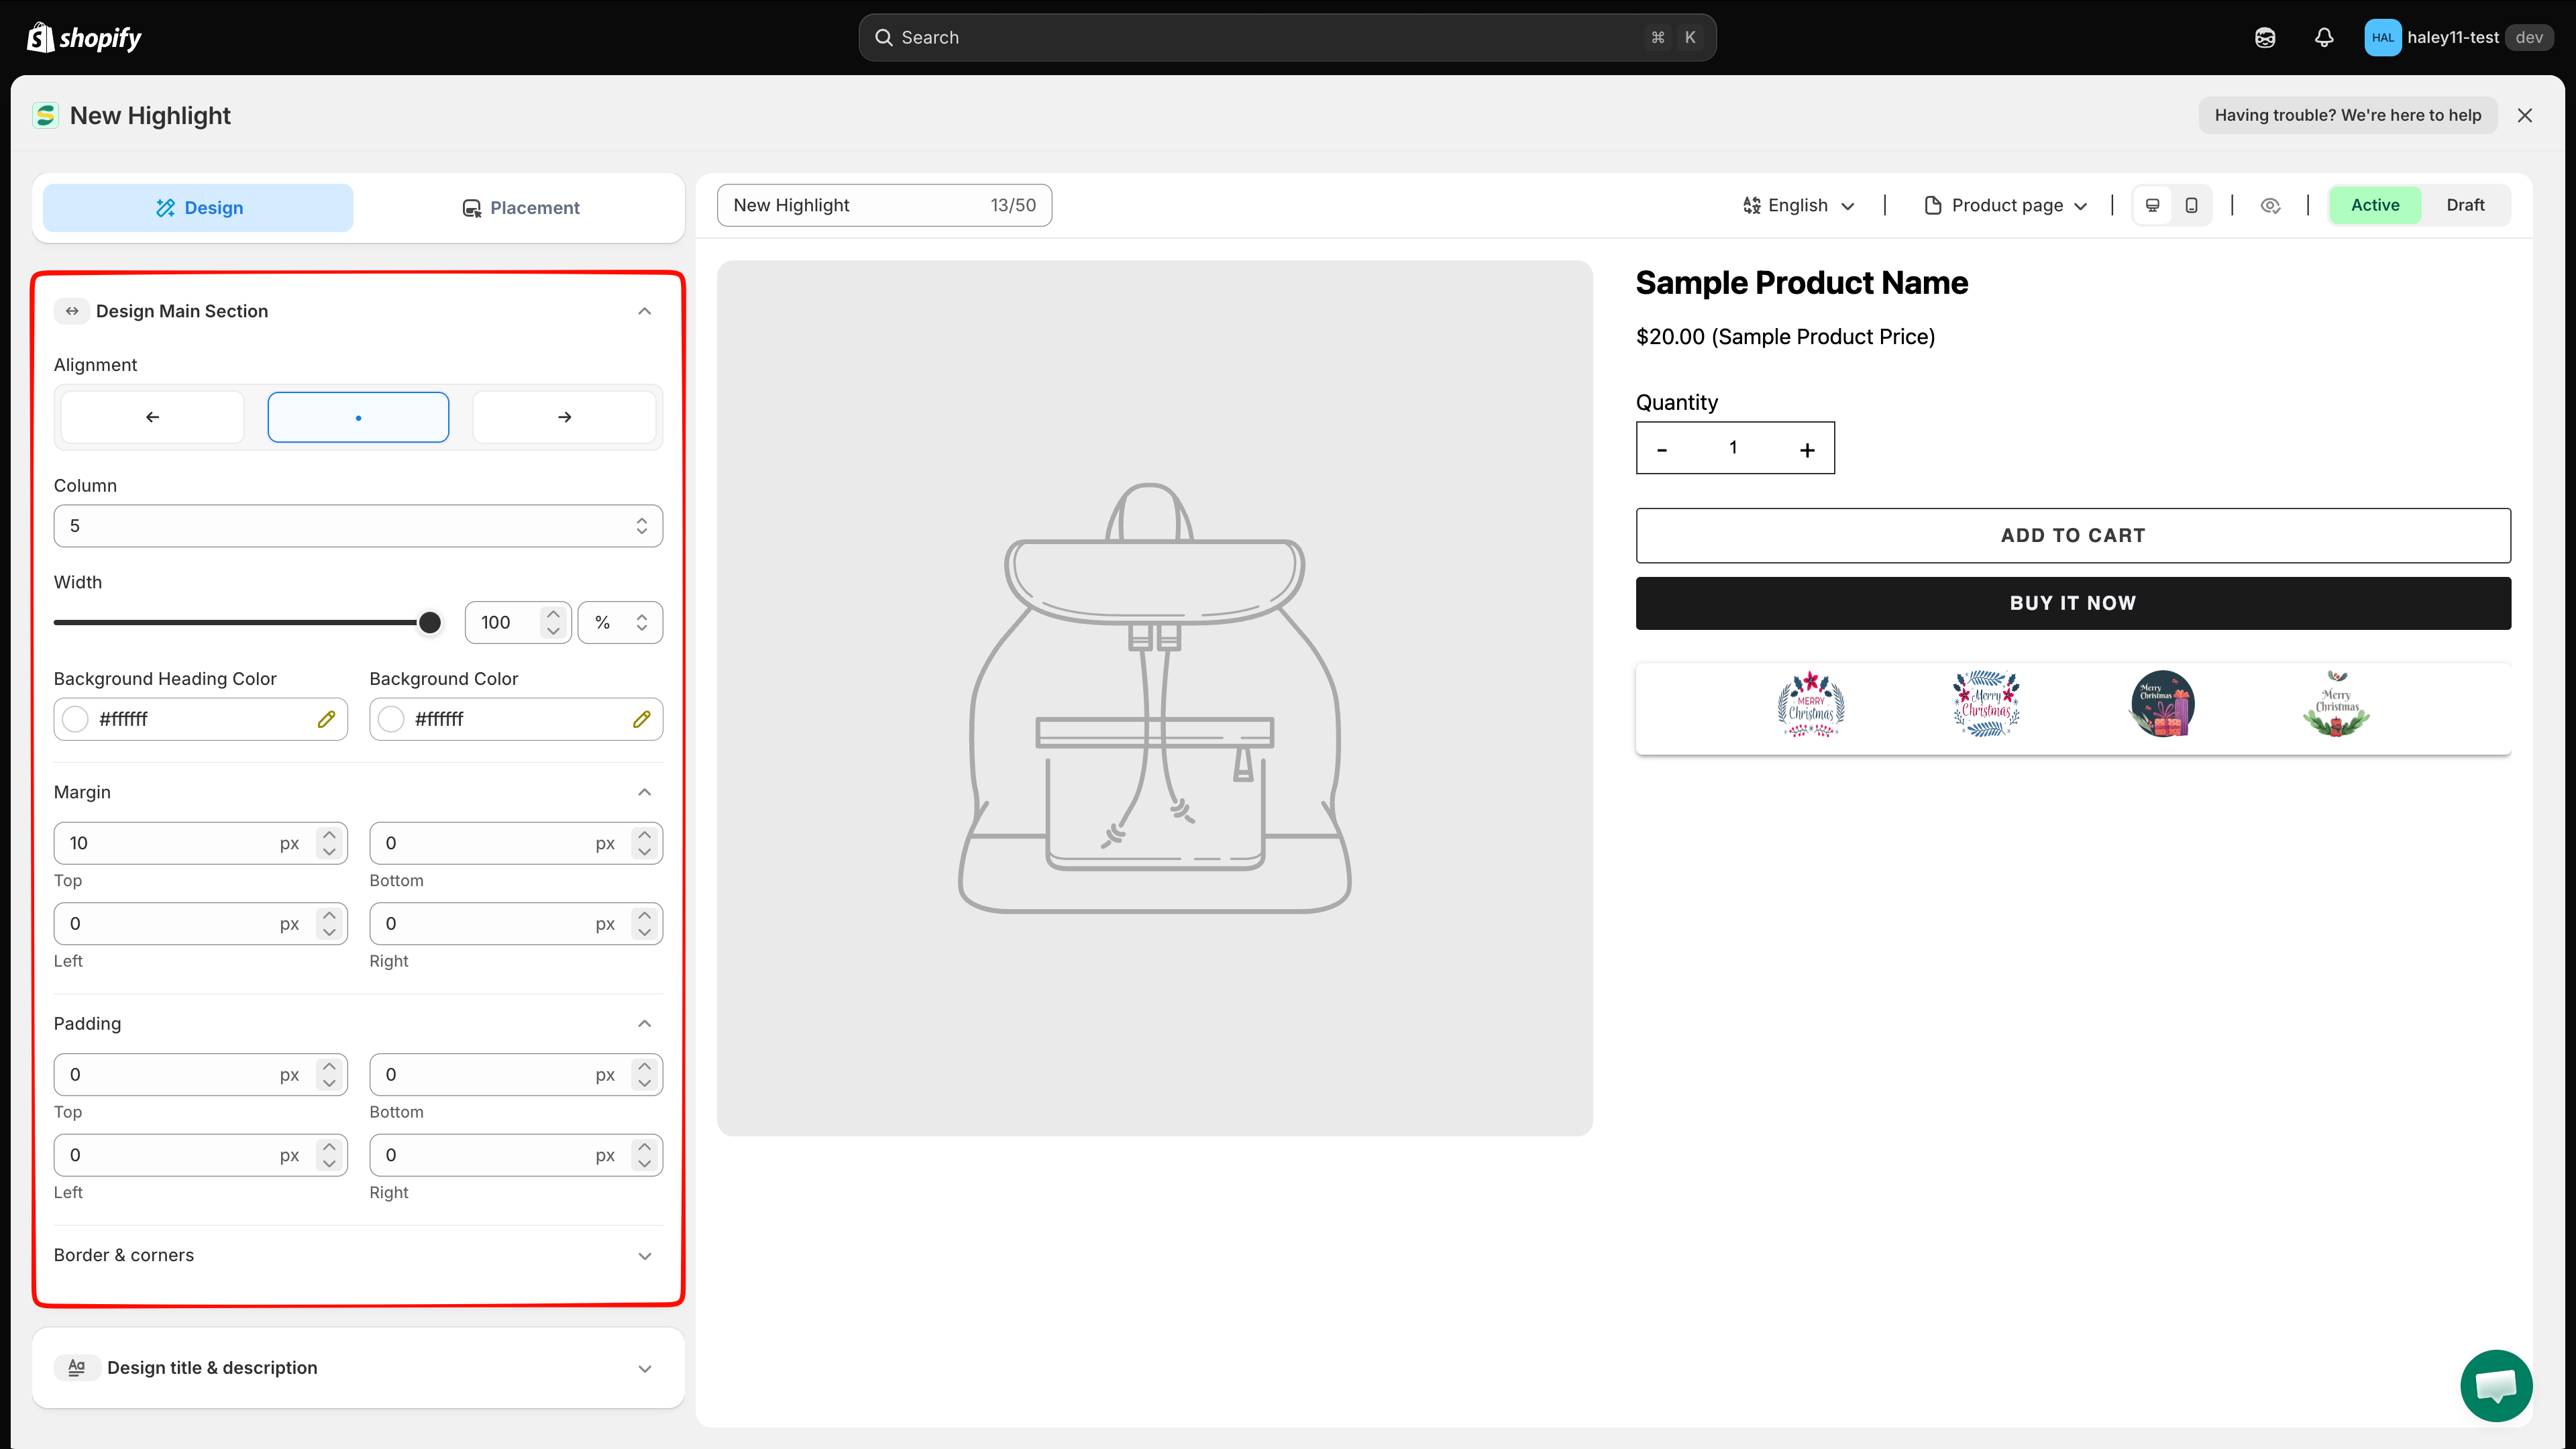2576x1449 pixels.
Task: Click the Width slider handle
Action: 429,622
